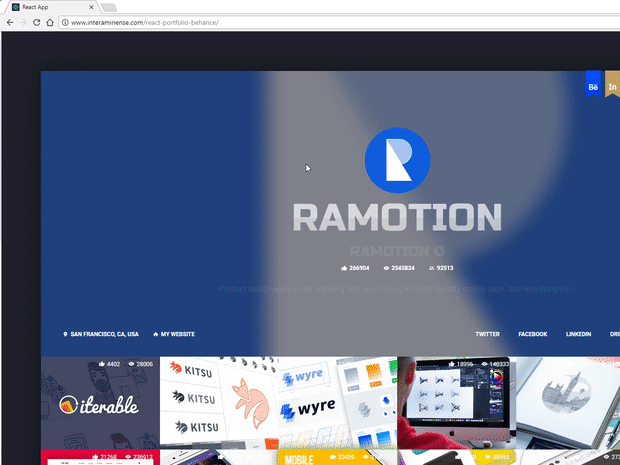Open the Behance ribbon badge

(x=593, y=84)
